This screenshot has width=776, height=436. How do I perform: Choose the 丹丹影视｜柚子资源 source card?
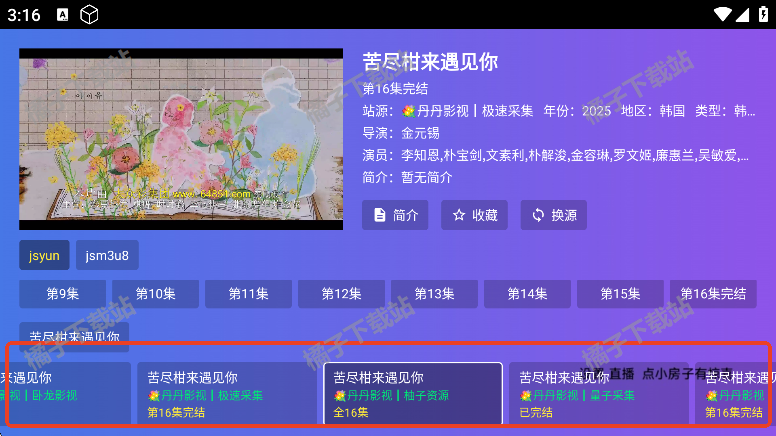click(413, 393)
